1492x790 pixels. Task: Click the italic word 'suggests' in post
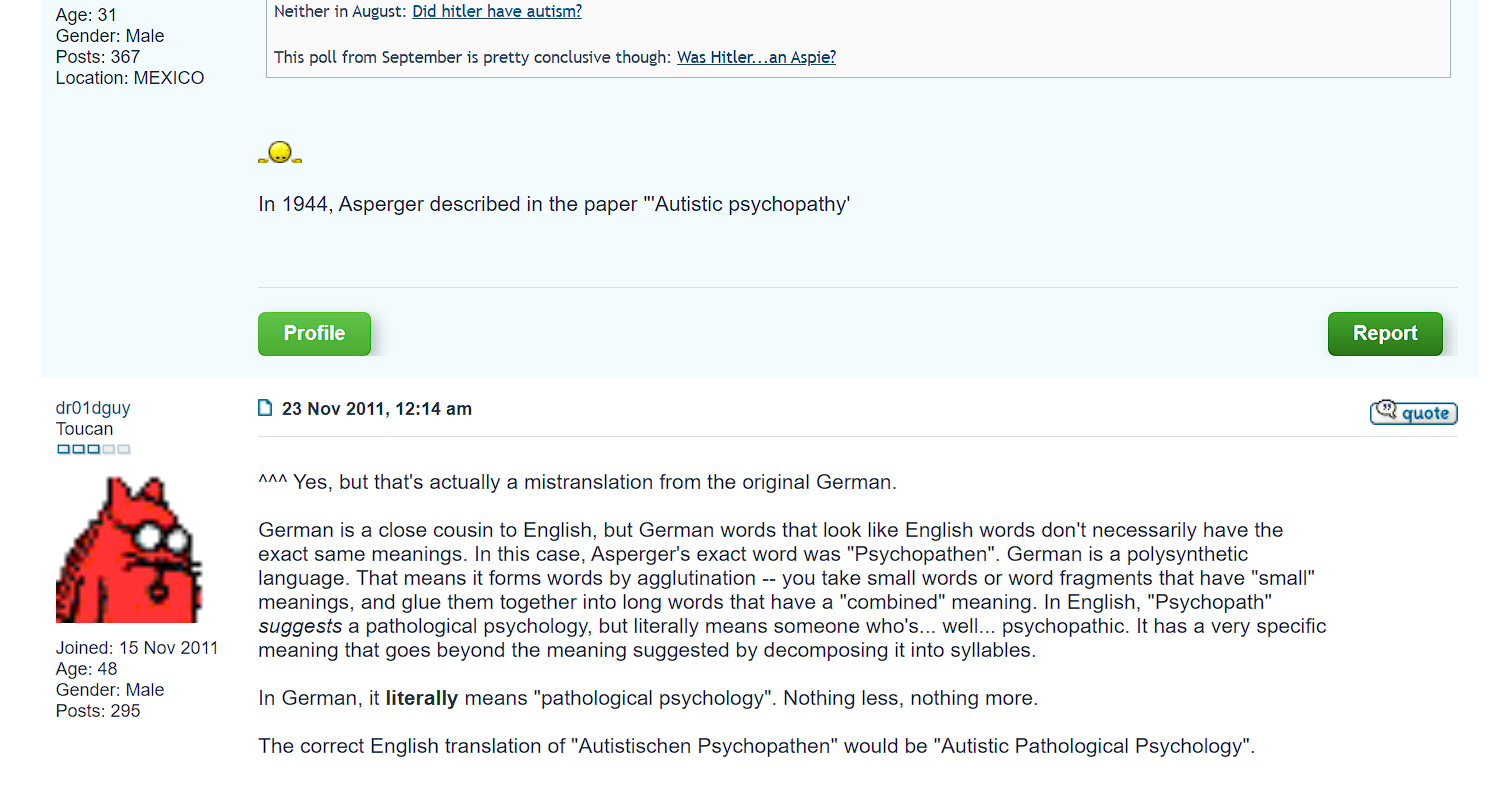click(x=300, y=627)
